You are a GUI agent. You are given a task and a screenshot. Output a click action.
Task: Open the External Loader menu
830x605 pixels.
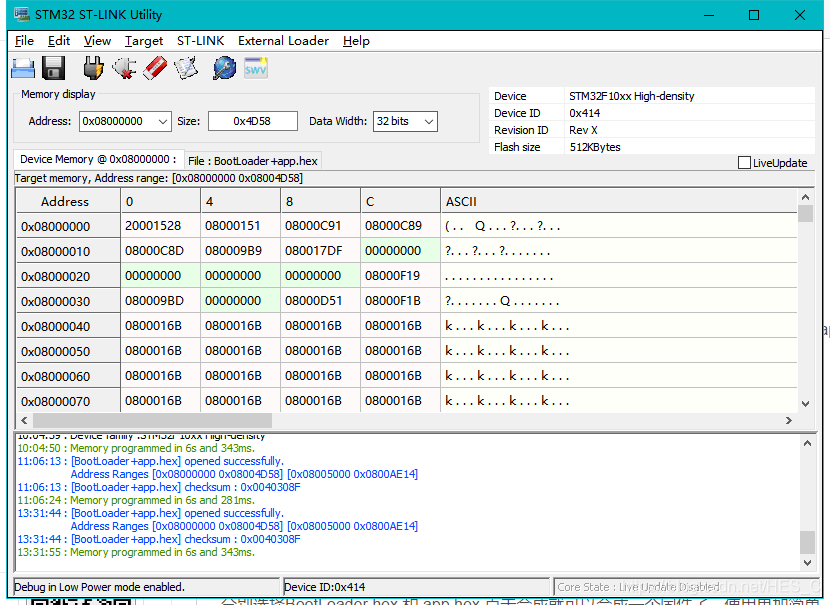point(283,41)
